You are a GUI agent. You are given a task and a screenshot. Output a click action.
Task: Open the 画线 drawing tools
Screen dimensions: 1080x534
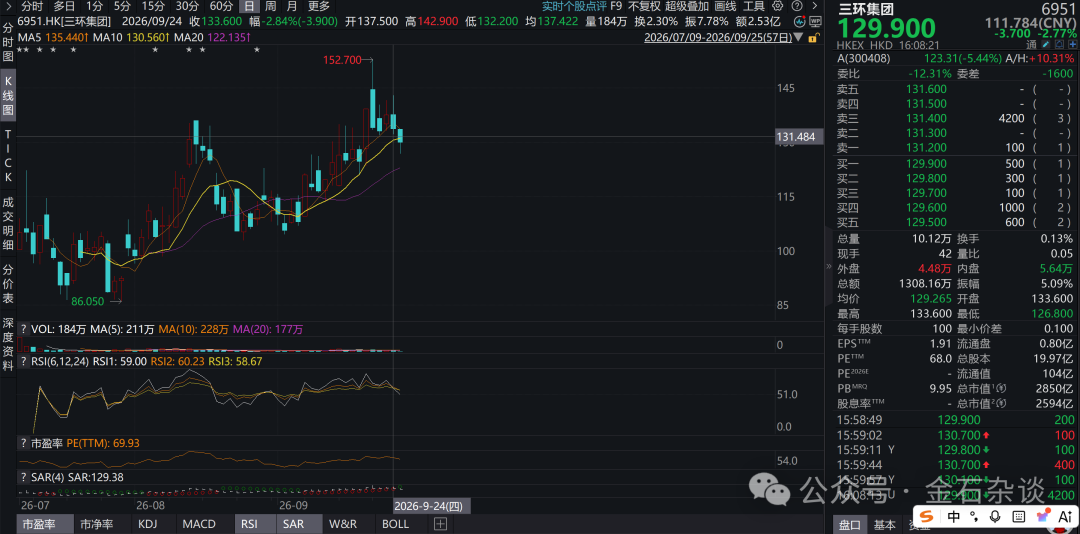[x=725, y=6]
